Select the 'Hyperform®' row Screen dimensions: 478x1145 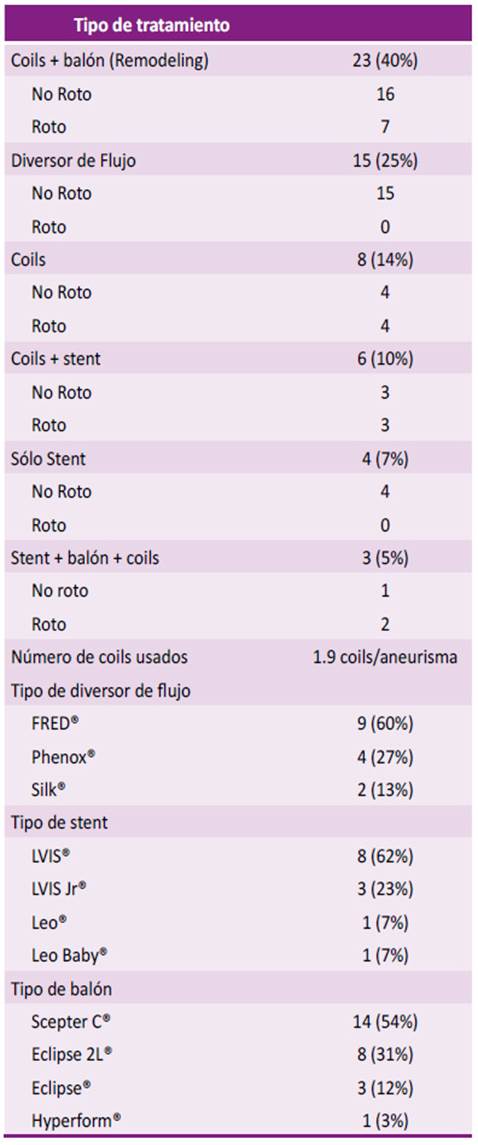click(x=239, y=1121)
